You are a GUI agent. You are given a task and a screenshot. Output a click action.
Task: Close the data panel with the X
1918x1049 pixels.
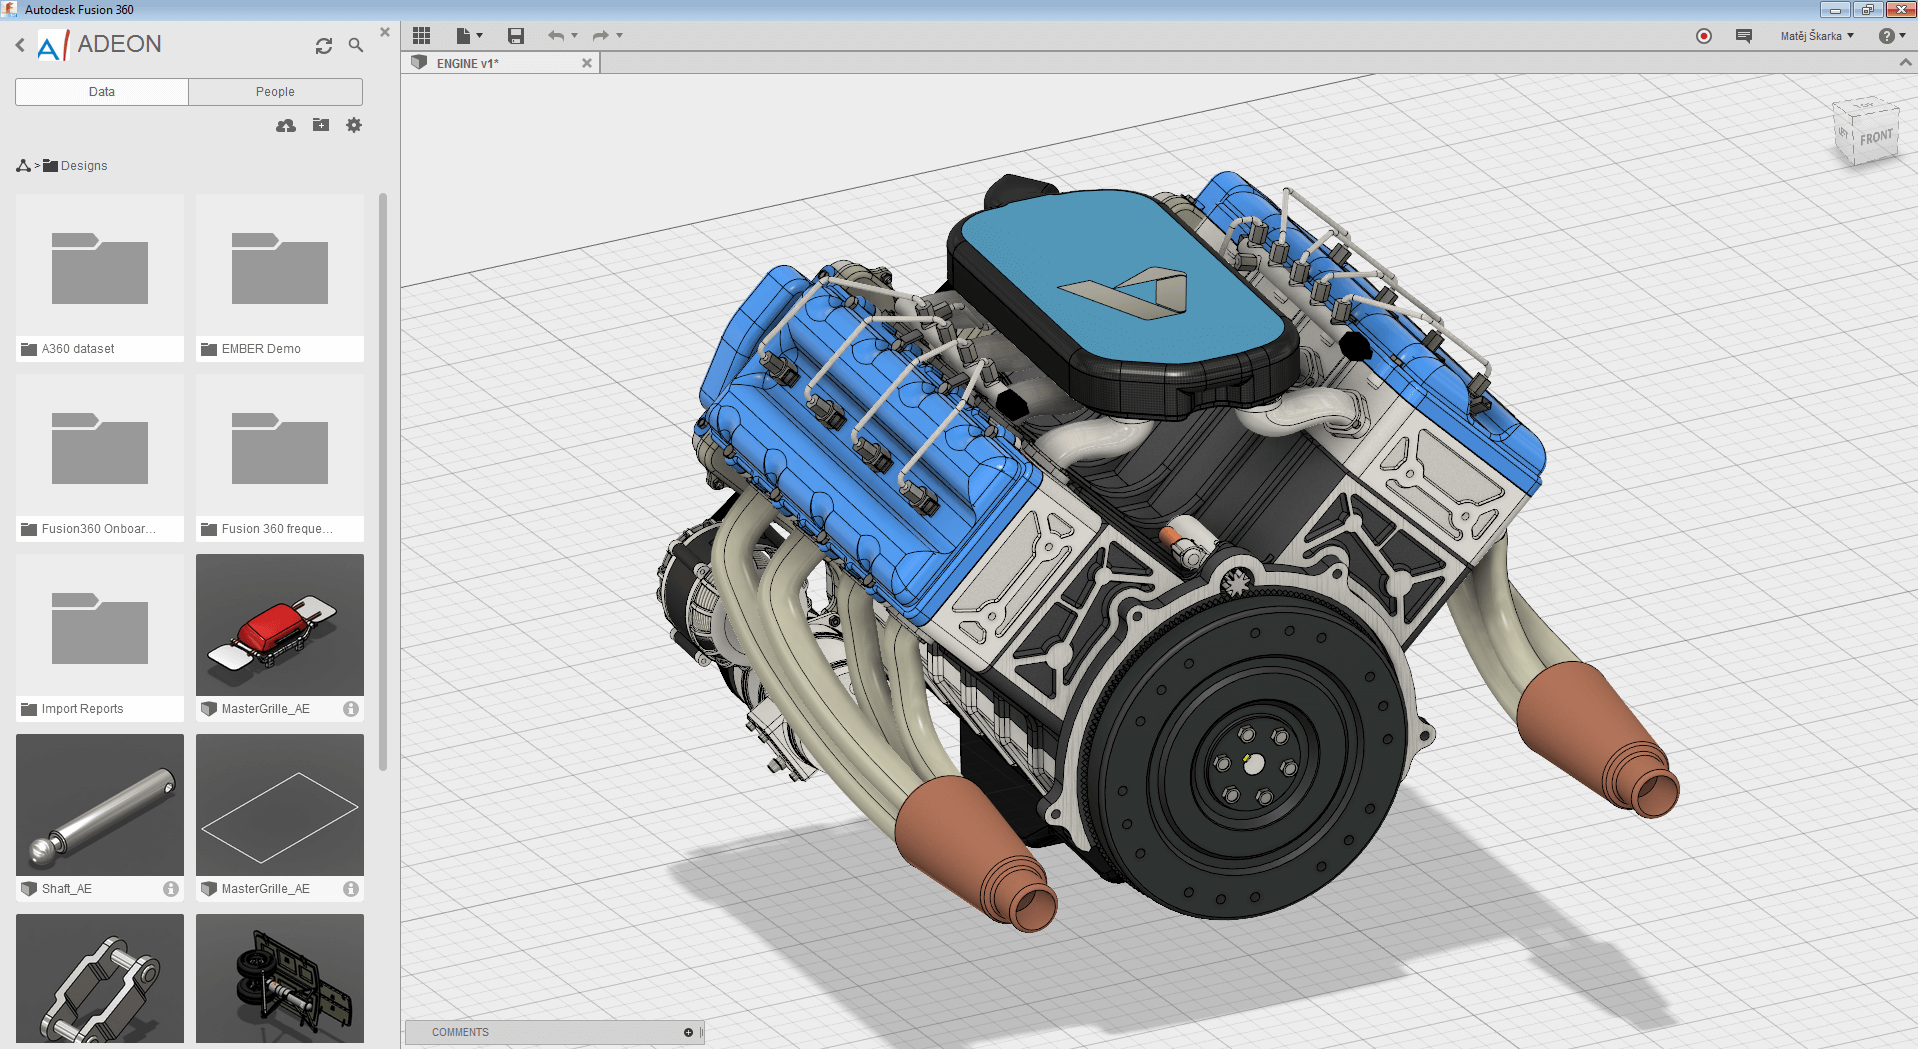pos(385,32)
